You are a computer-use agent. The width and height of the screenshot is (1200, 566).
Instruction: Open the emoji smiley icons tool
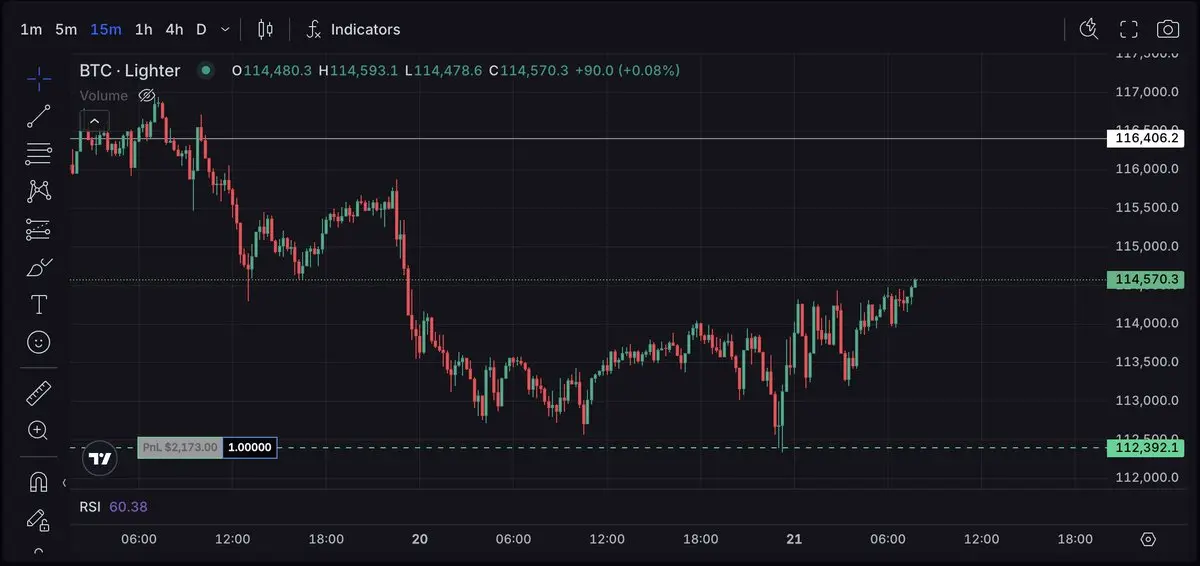click(39, 342)
